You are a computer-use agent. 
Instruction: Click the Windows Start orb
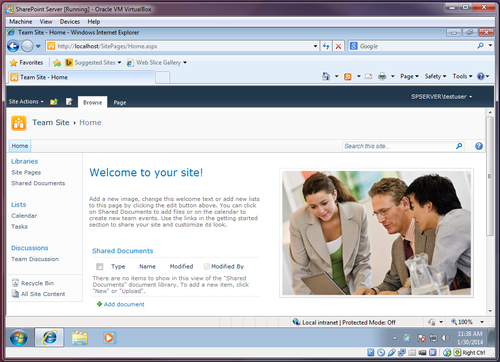19,338
